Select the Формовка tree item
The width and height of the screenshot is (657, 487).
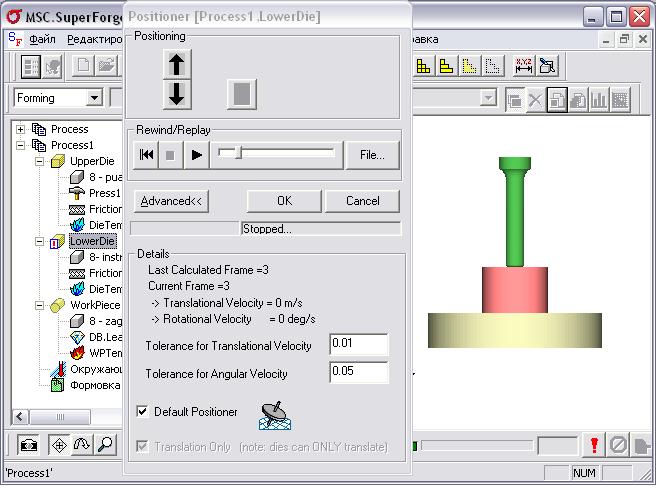(x=95, y=385)
